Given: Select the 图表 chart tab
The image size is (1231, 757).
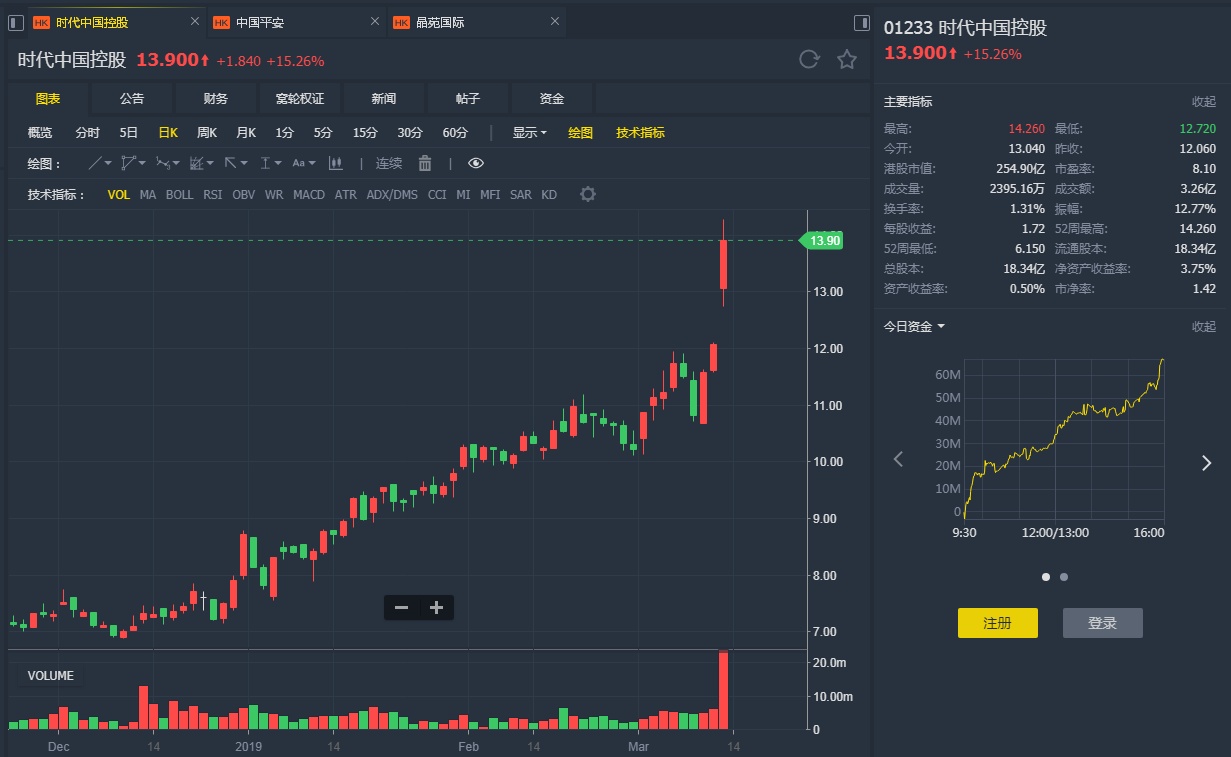Looking at the screenshot, I should pos(48,98).
